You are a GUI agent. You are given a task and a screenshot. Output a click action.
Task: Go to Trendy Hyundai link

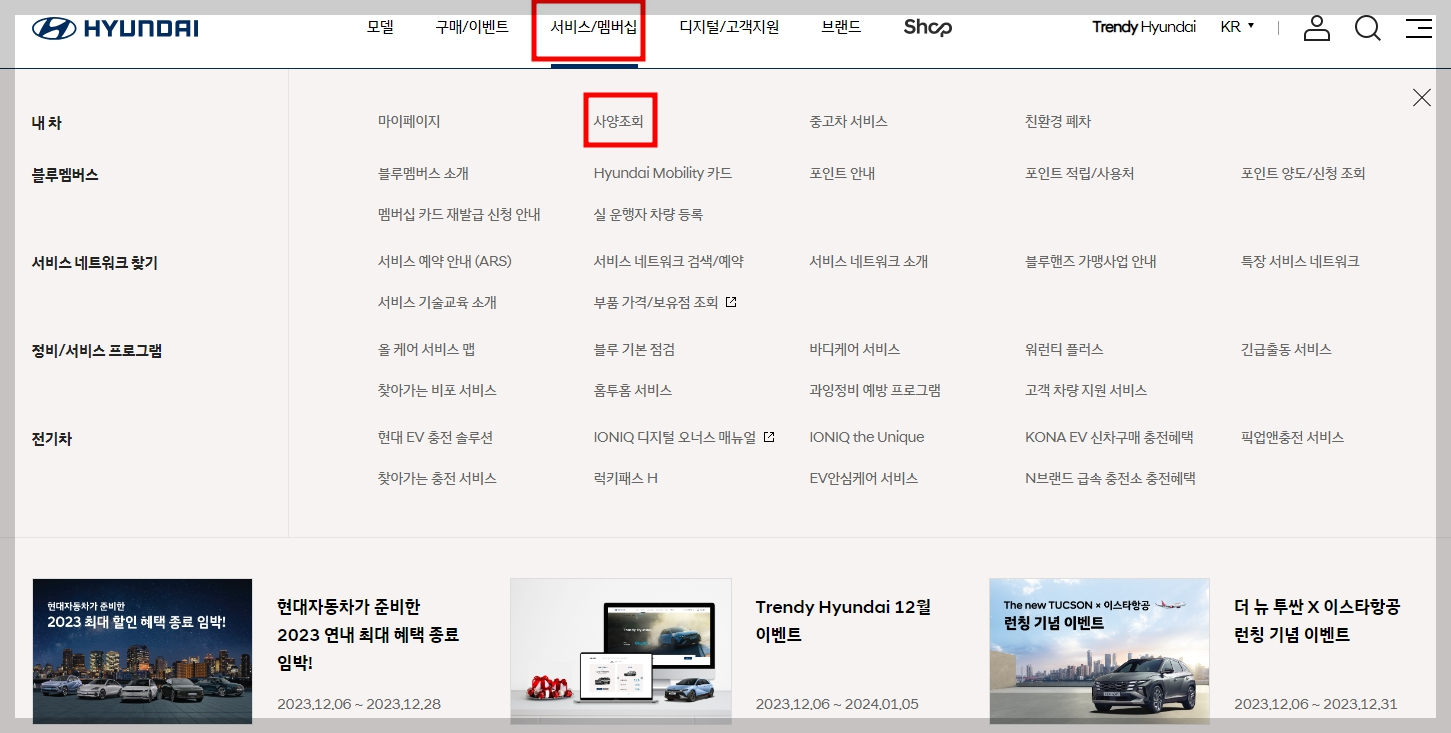tap(1144, 27)
